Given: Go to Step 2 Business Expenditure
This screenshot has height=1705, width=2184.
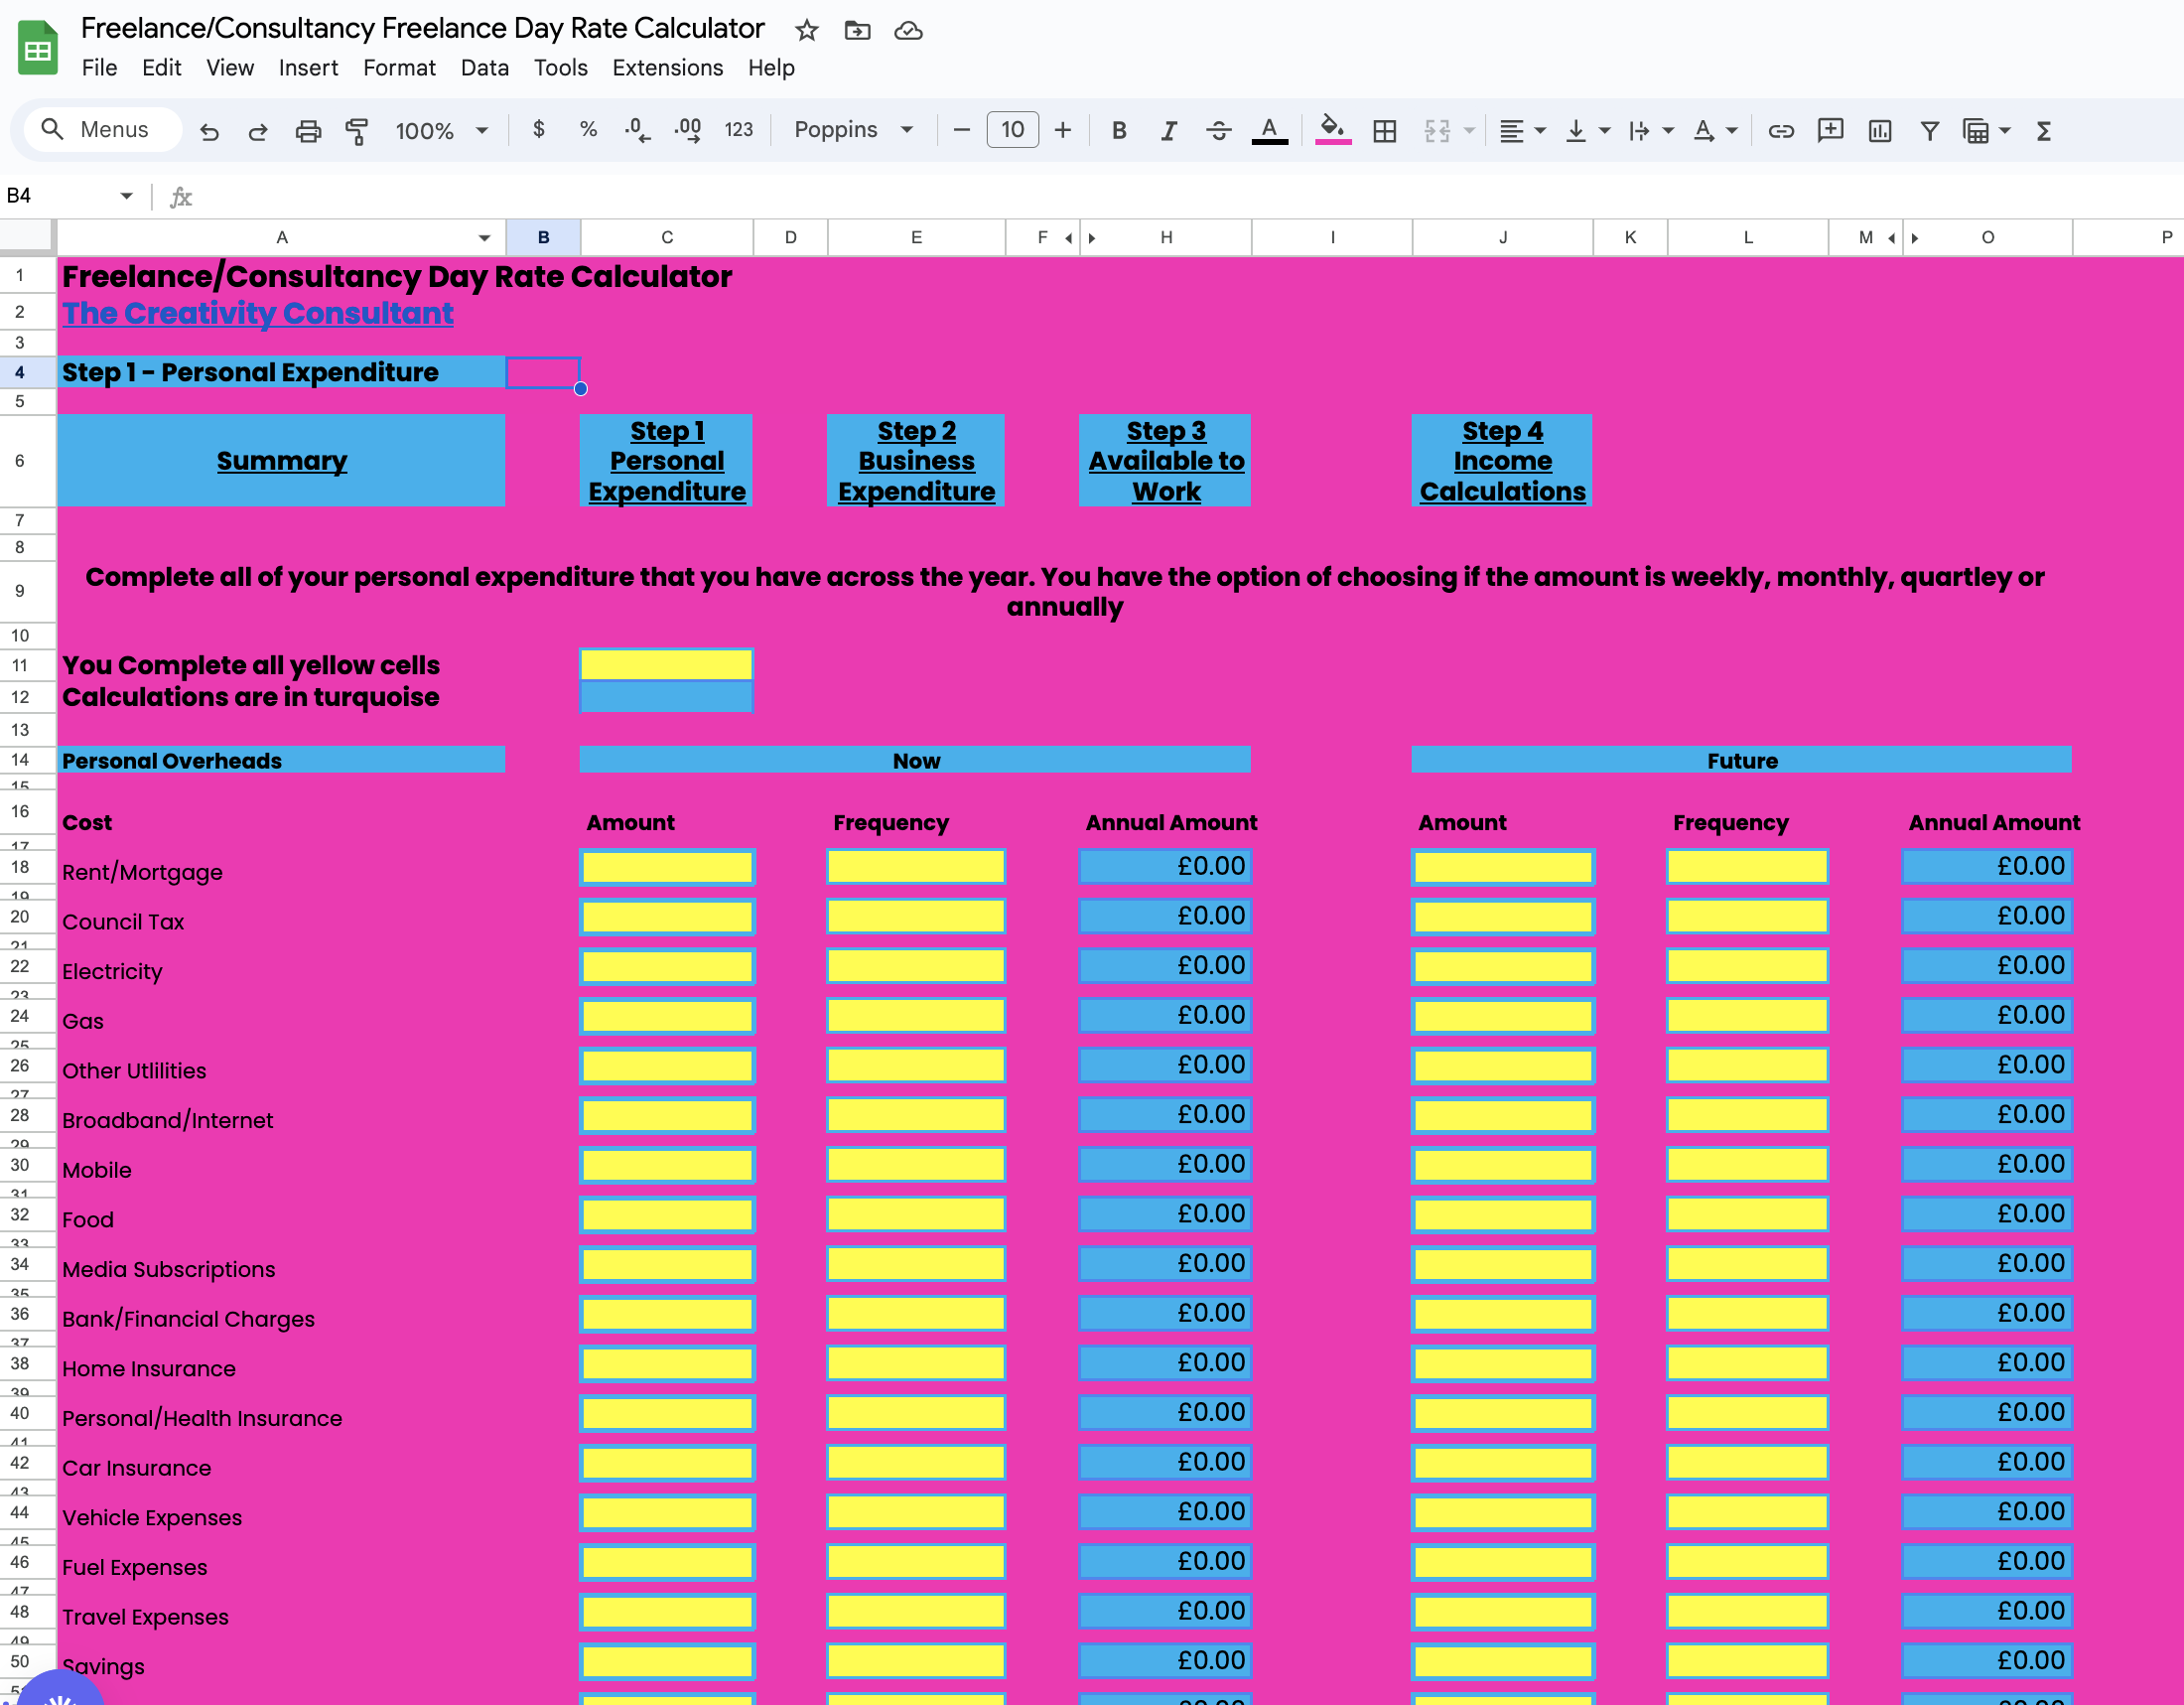Looking at the screenshot, I should tap(915, 461).
